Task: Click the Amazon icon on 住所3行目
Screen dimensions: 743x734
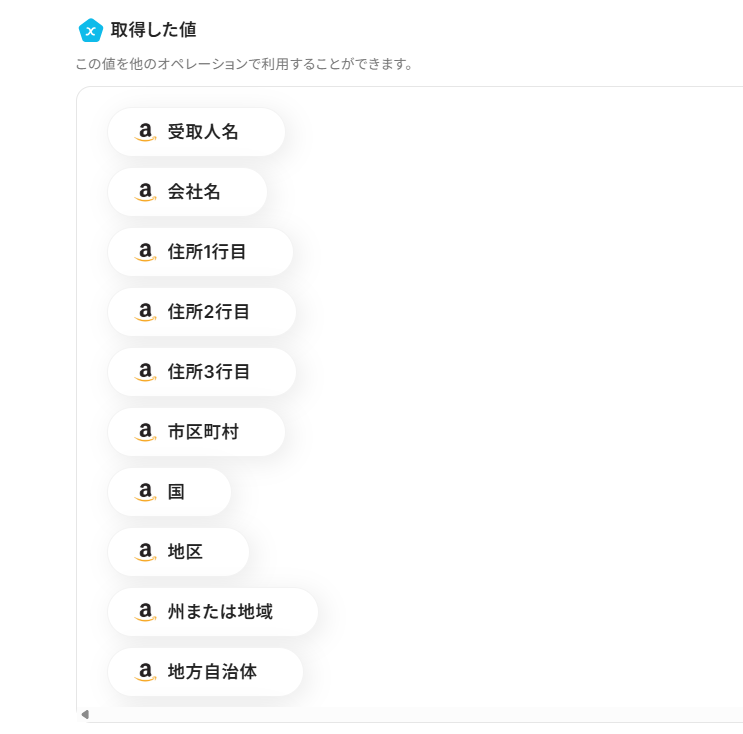Action: tap(145, 372)
